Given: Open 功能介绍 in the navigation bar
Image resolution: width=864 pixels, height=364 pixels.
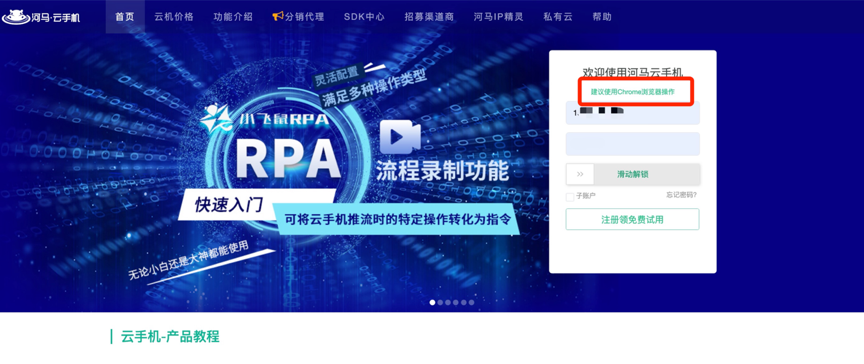Looking at the screenshot, I should [233, 17].
